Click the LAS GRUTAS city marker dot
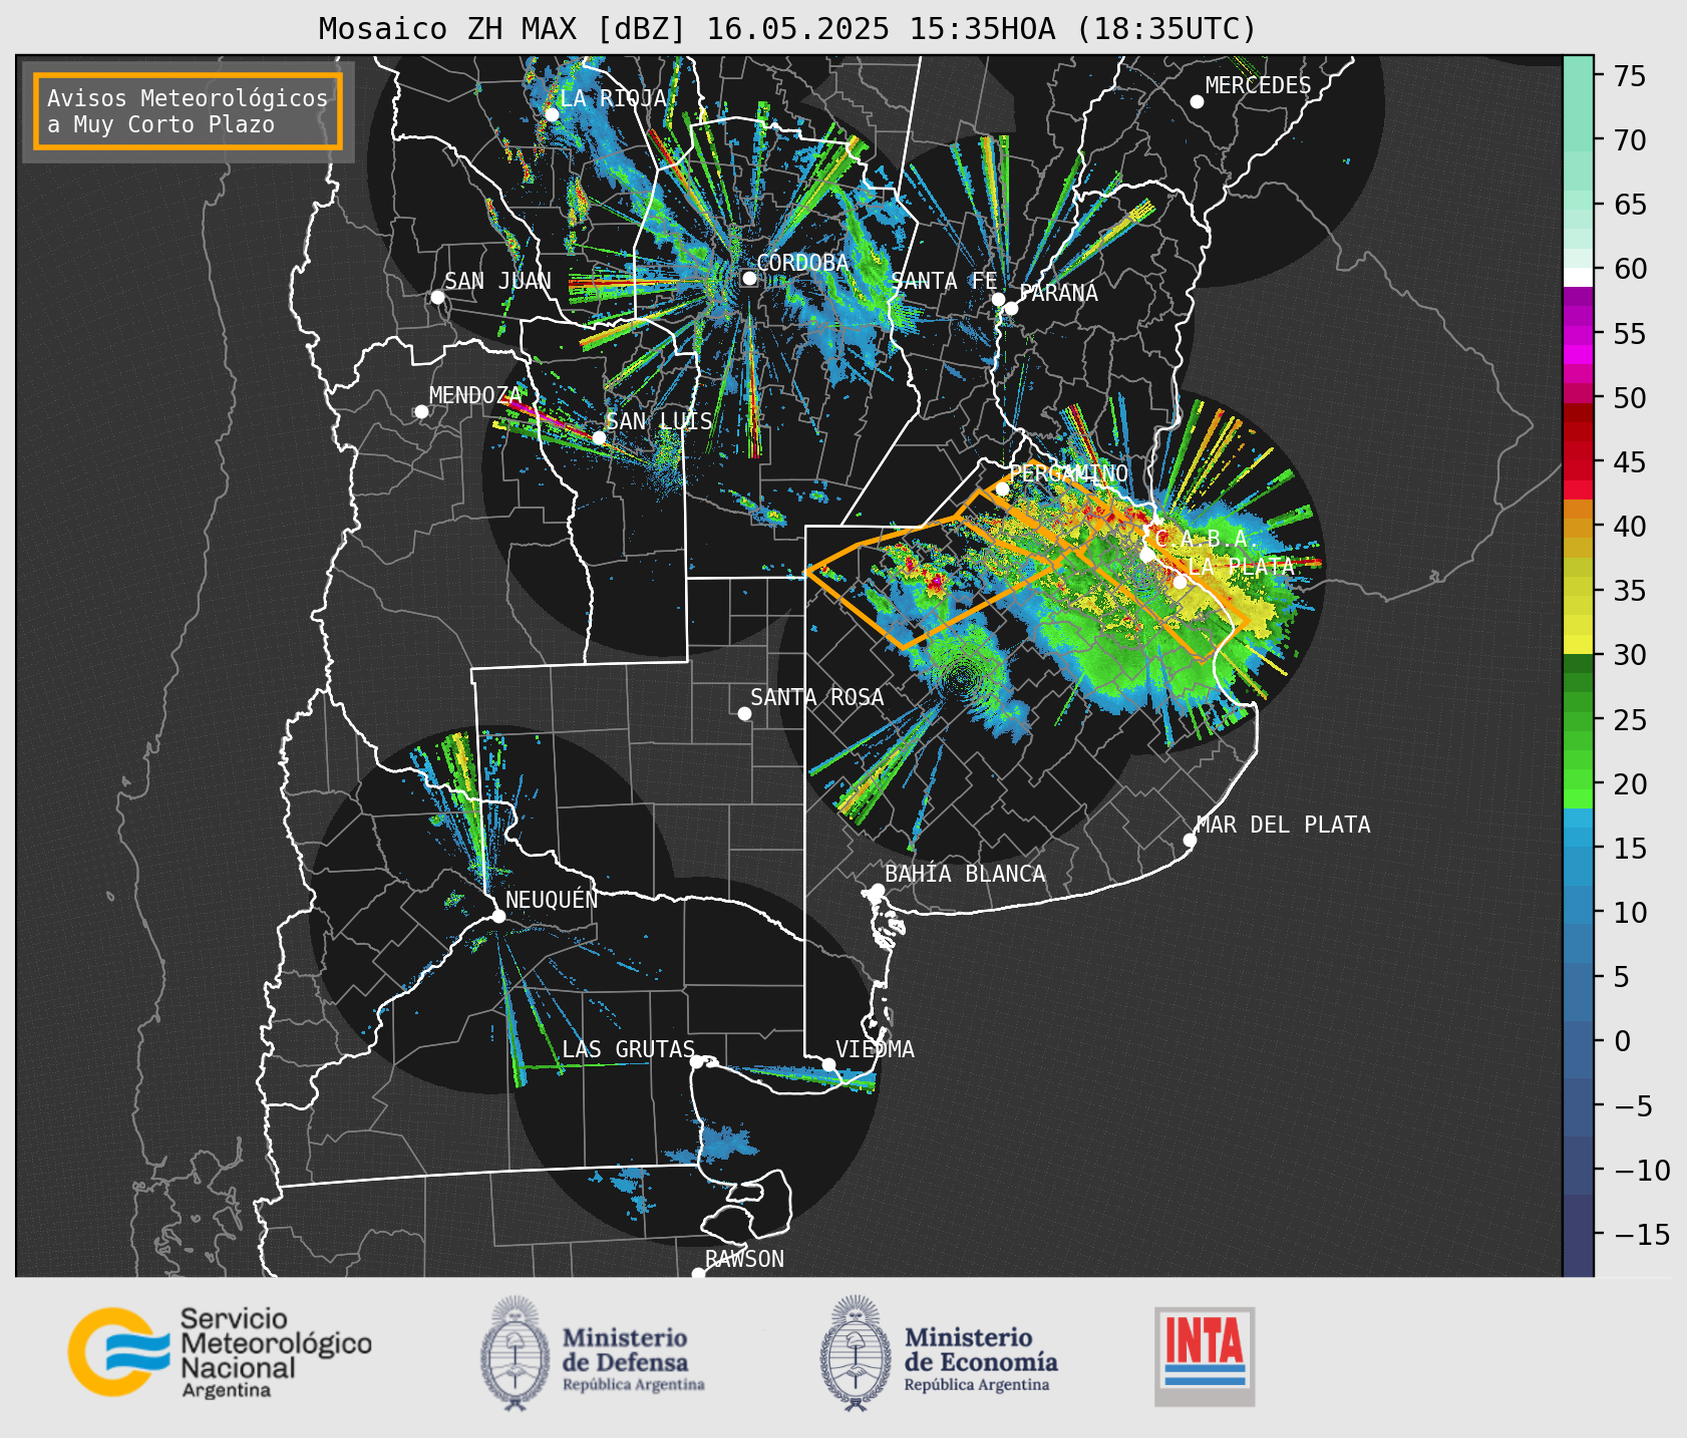Viewport: 1687px width, 1438px height. coord(697,1061)
